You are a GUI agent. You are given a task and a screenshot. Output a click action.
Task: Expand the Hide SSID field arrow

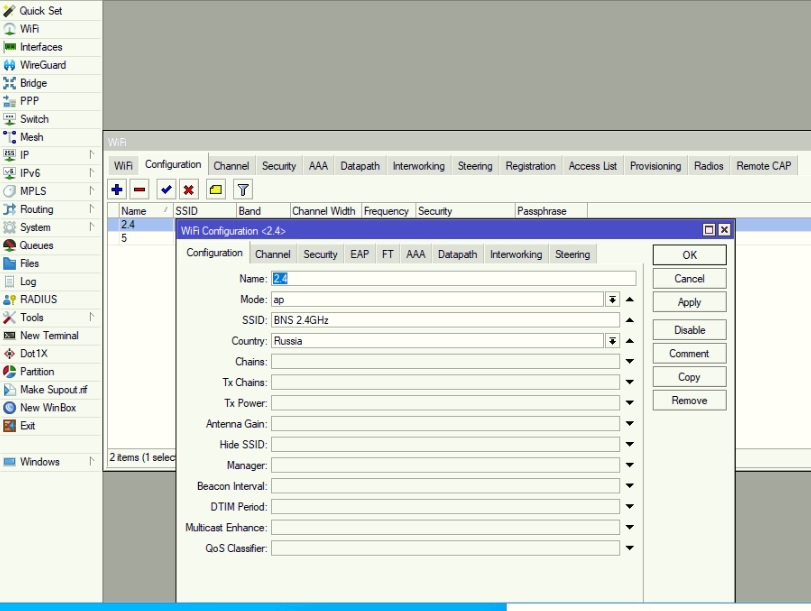(629, 444)
